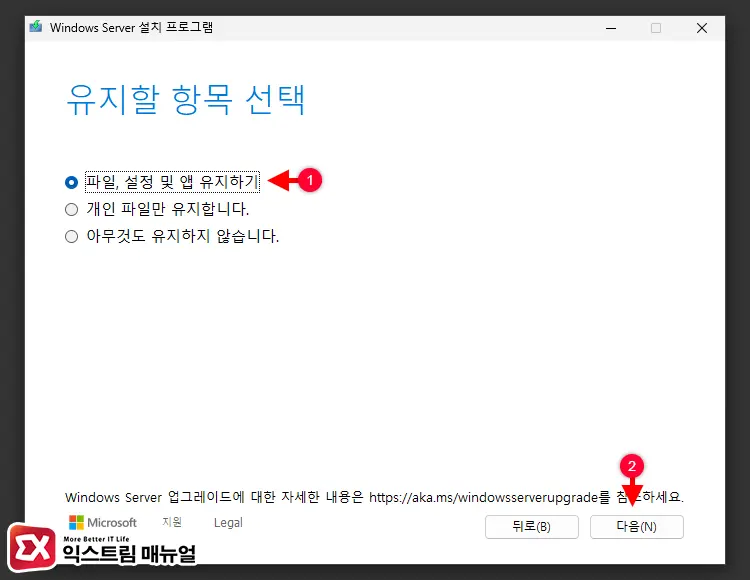Select 아무것도 유지하지 않습니다 radio option
Viewport: 750px width, 580px height.
point(71,236)
